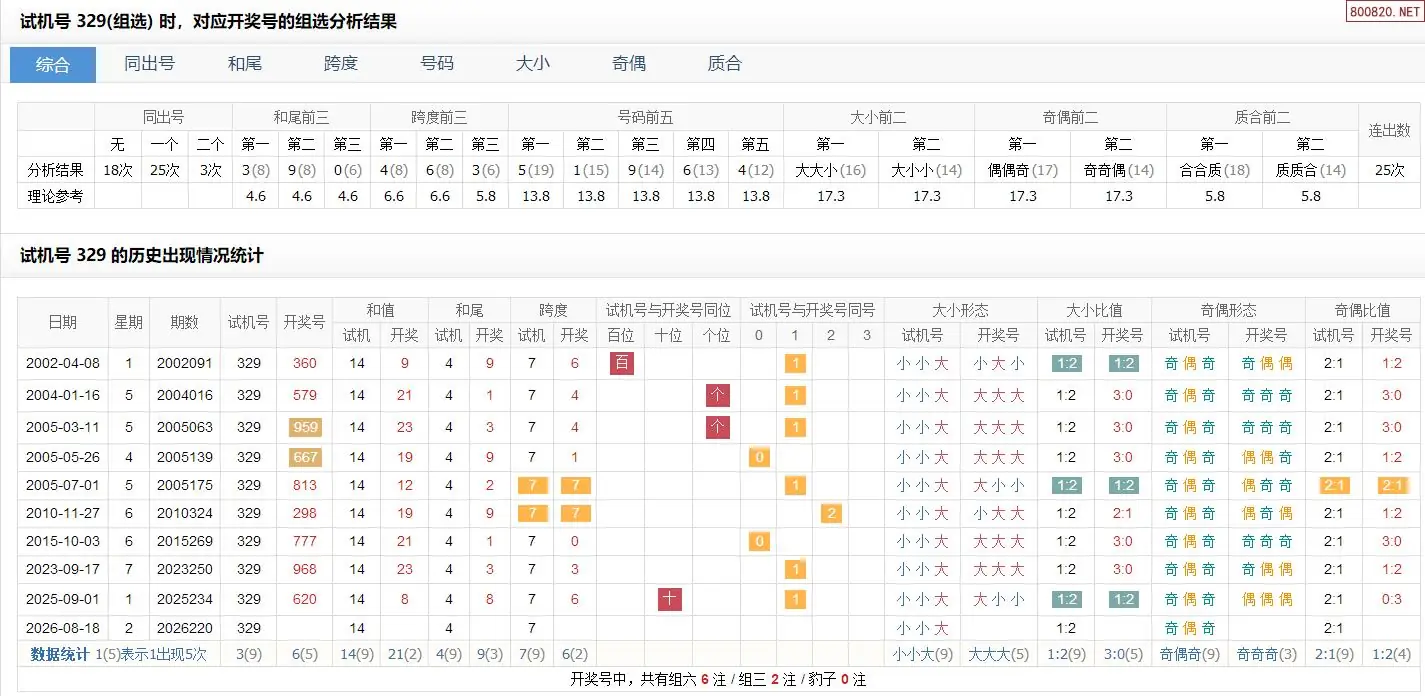Click draw number 777
The image size is (1425, 696).
305,541
